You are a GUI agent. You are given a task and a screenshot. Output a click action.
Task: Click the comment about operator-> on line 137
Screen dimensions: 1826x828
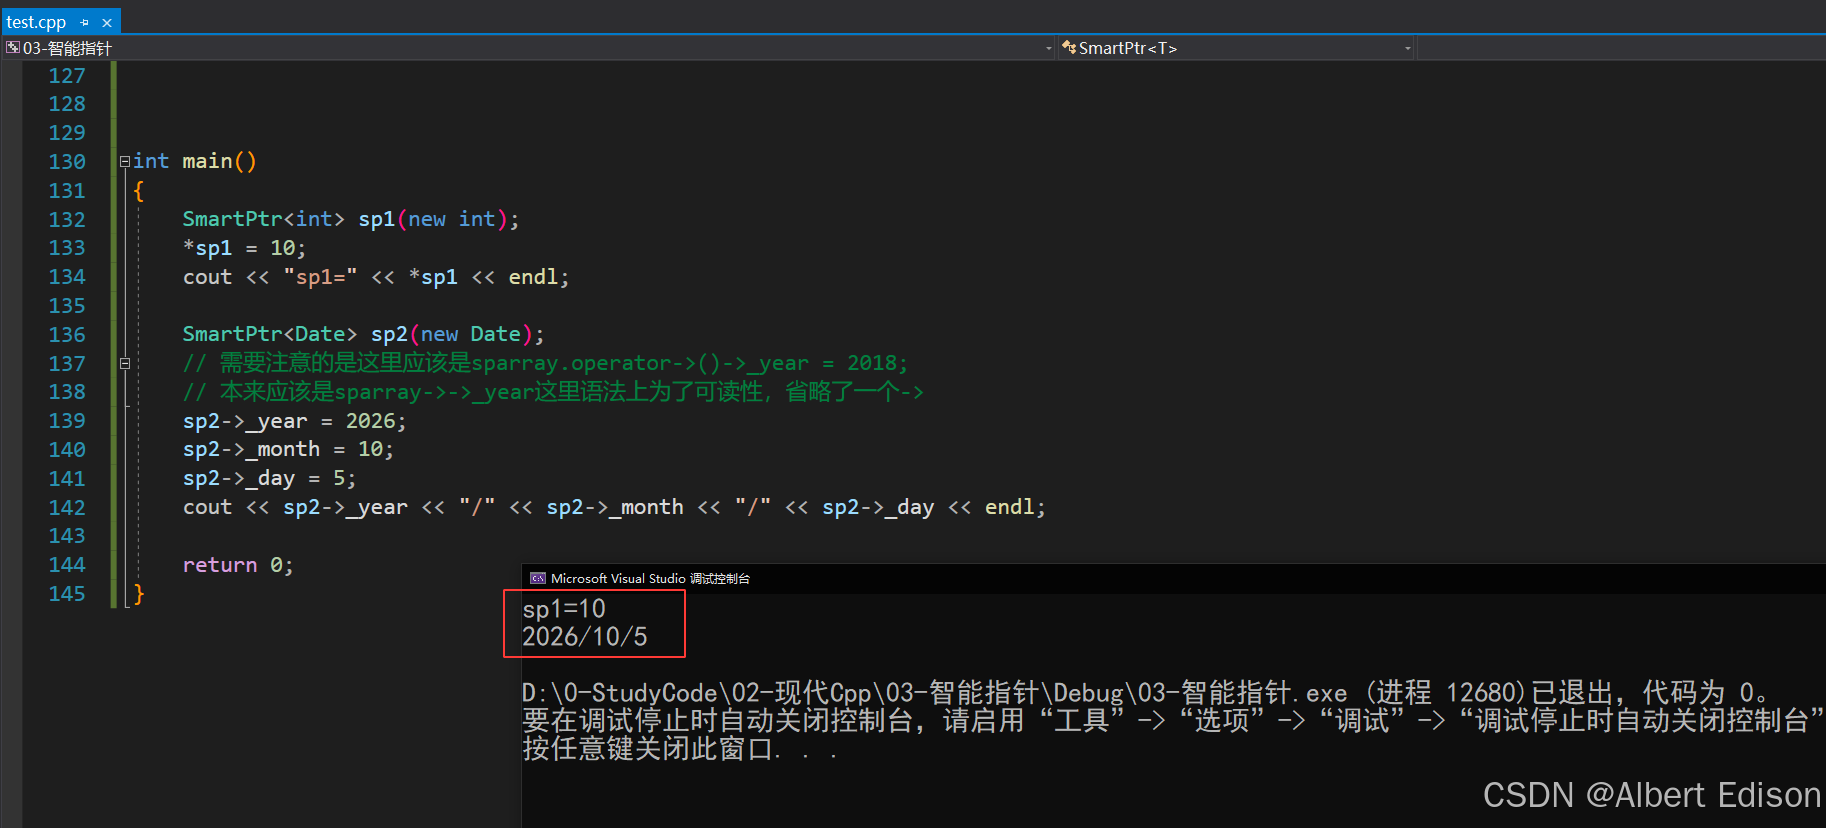[545, 363]
